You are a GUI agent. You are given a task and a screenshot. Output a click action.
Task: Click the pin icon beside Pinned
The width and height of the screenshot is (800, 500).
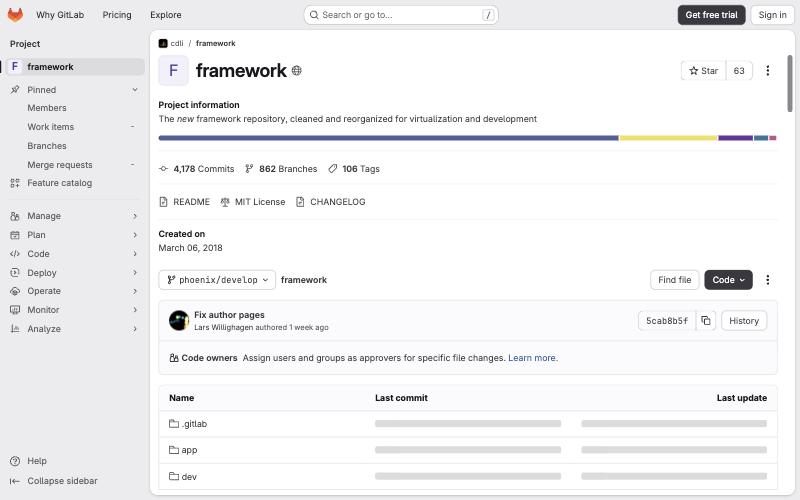tap(15, 90)
